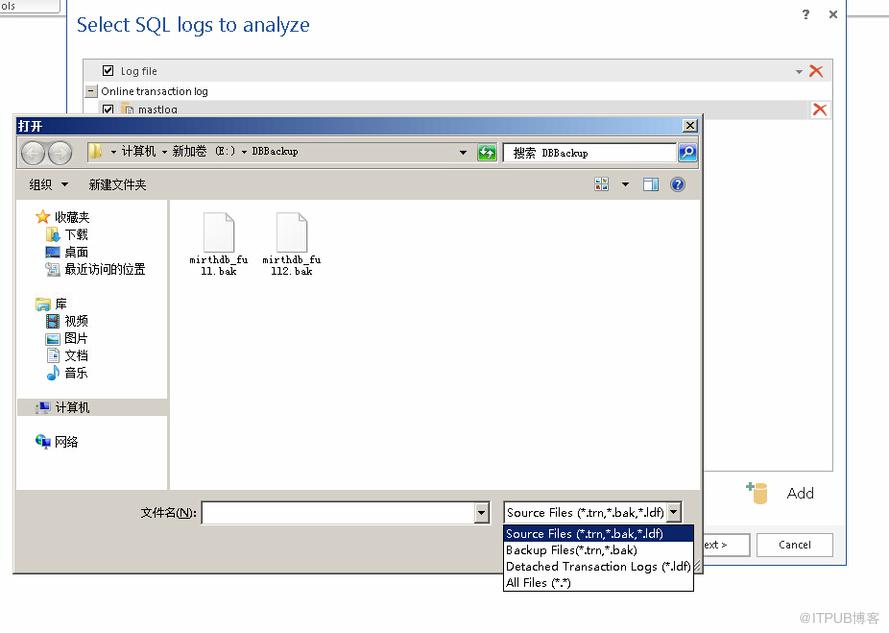
Task: Uncheck the Log file checkbox
Action: pyautogui.click(x=108, y=70)
